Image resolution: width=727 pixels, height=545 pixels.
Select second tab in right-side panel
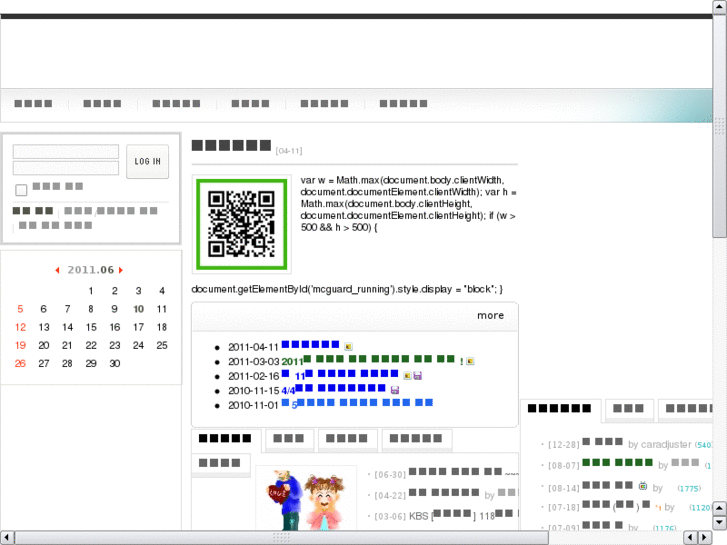(x=629, y=409)
